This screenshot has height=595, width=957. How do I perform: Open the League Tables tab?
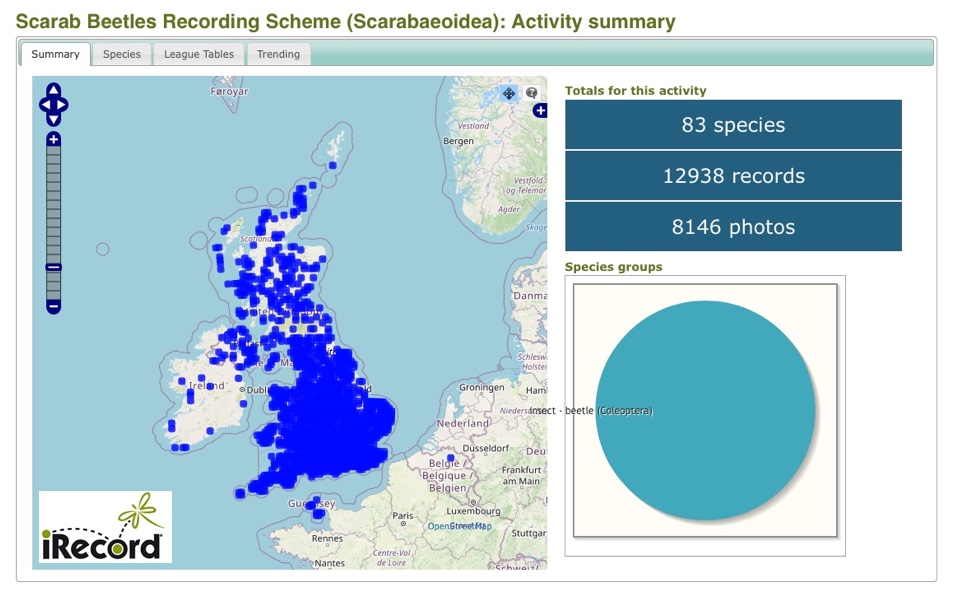click(199, 54)
